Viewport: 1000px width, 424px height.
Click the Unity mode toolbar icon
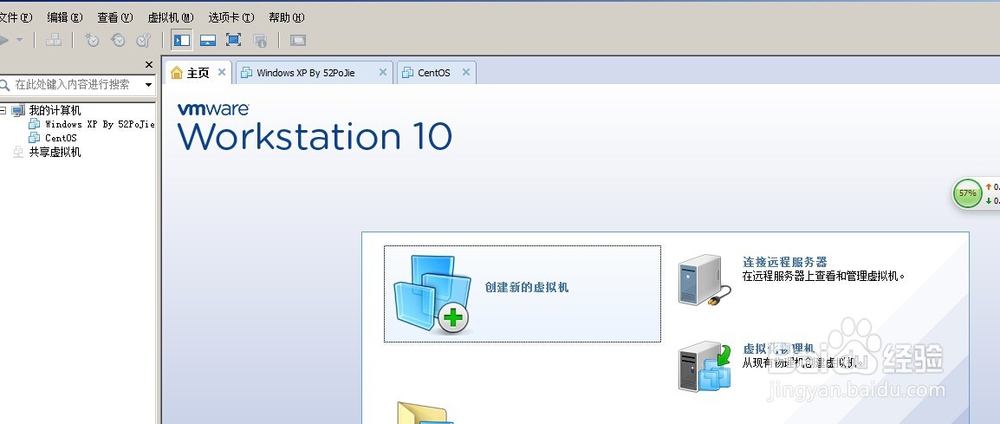pos(260,40)
